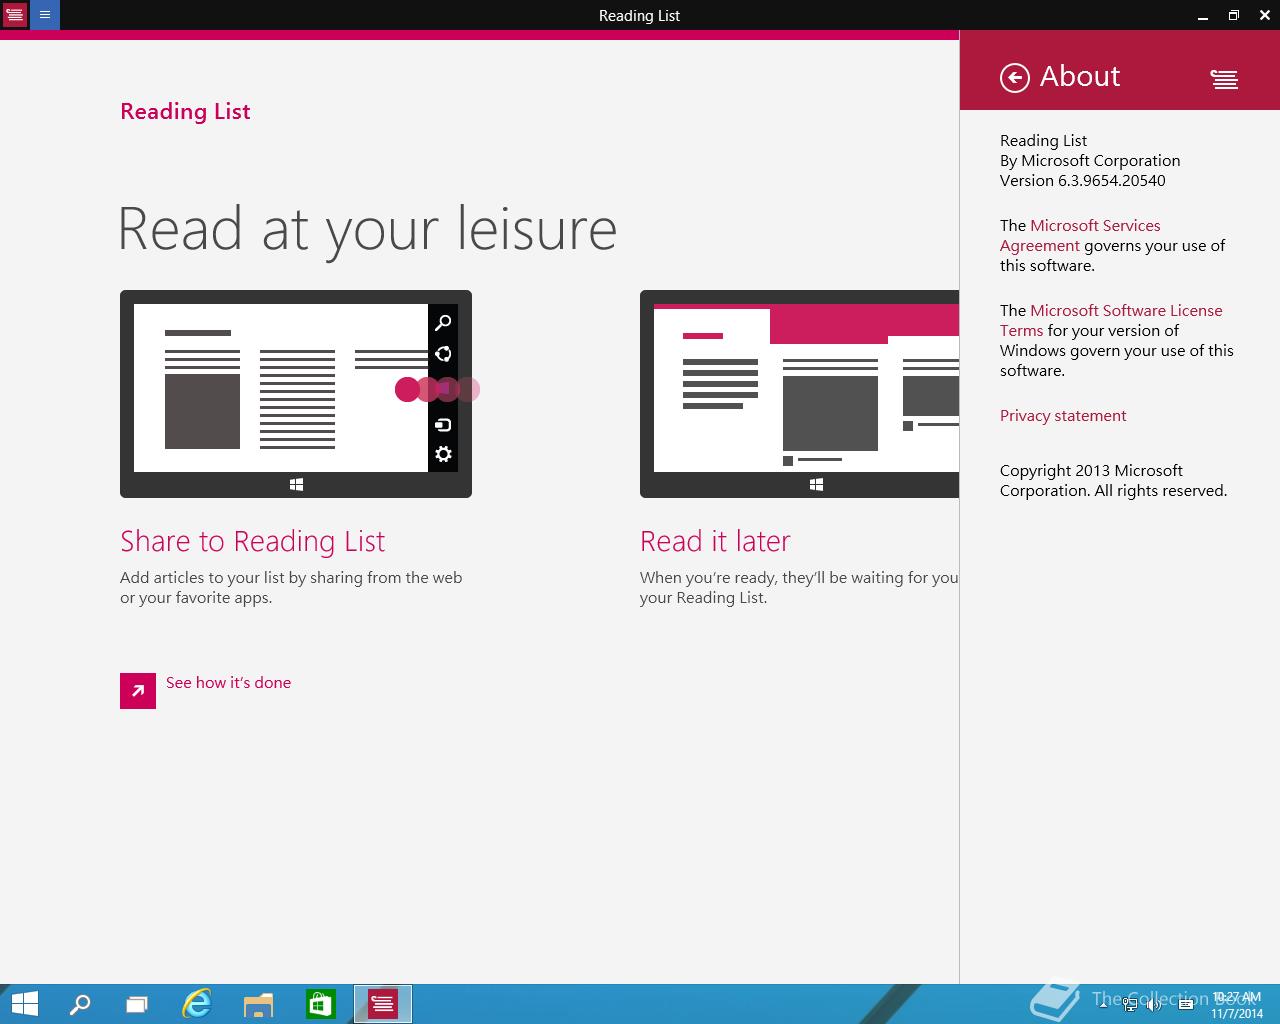Open the Windows Start button
Image resolution: width=1280 pixels, height=1024 pixels.
[x=24, y=1003]
